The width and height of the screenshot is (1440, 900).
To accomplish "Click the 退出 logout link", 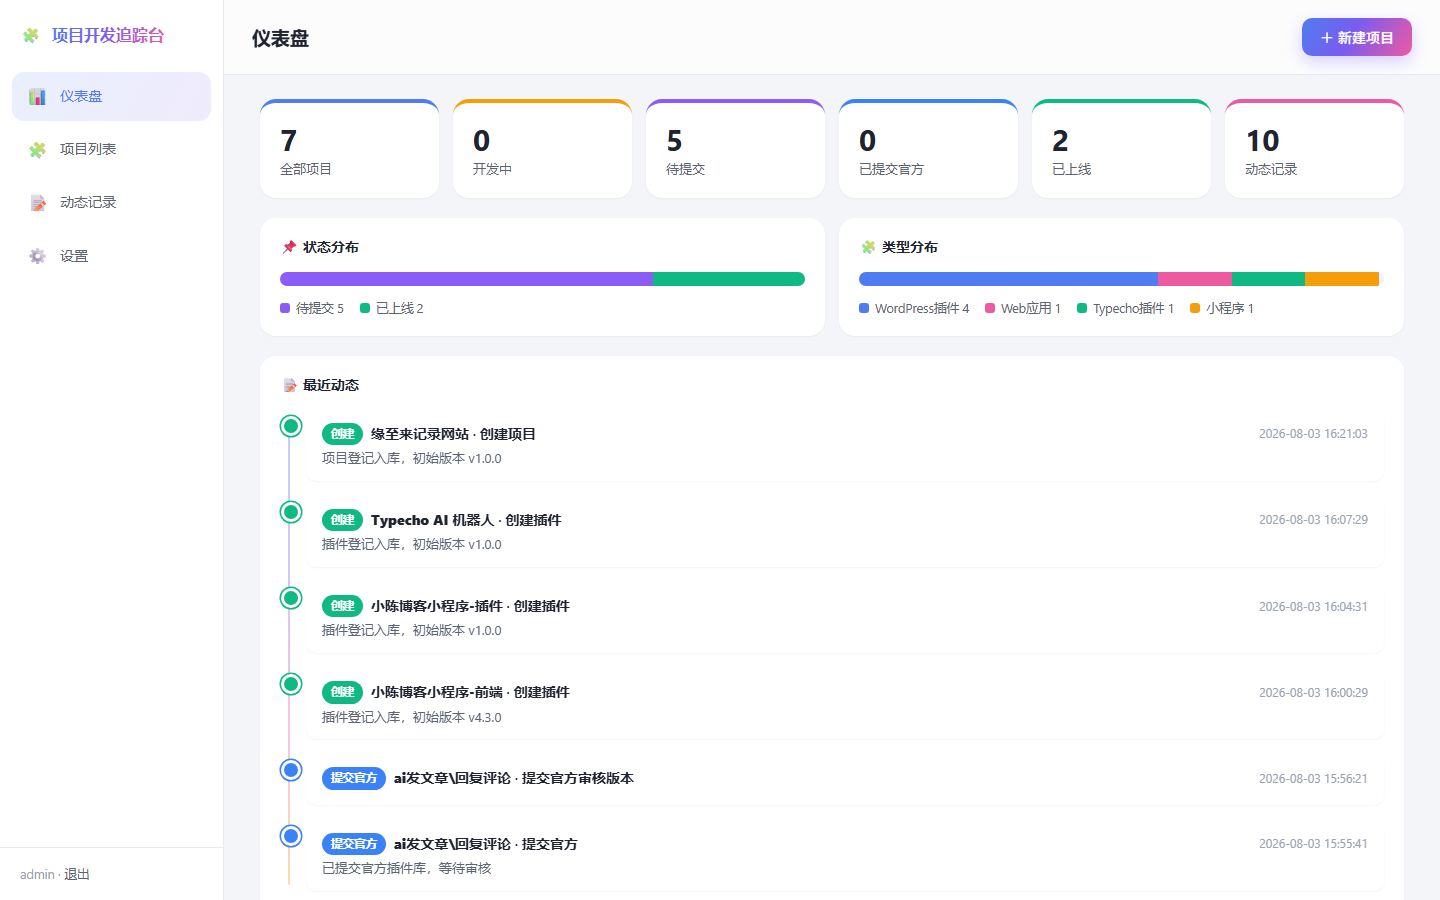I will coord(77,874).
